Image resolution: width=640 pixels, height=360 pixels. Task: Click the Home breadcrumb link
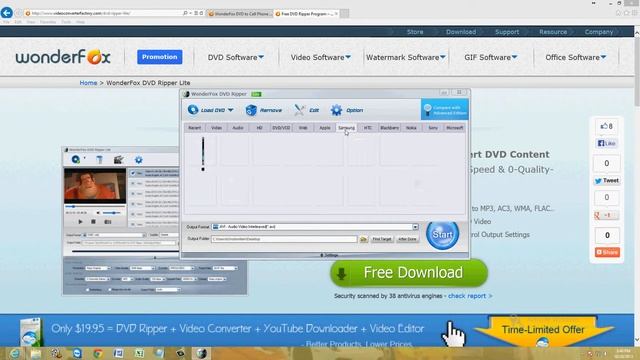click(88, 83)
